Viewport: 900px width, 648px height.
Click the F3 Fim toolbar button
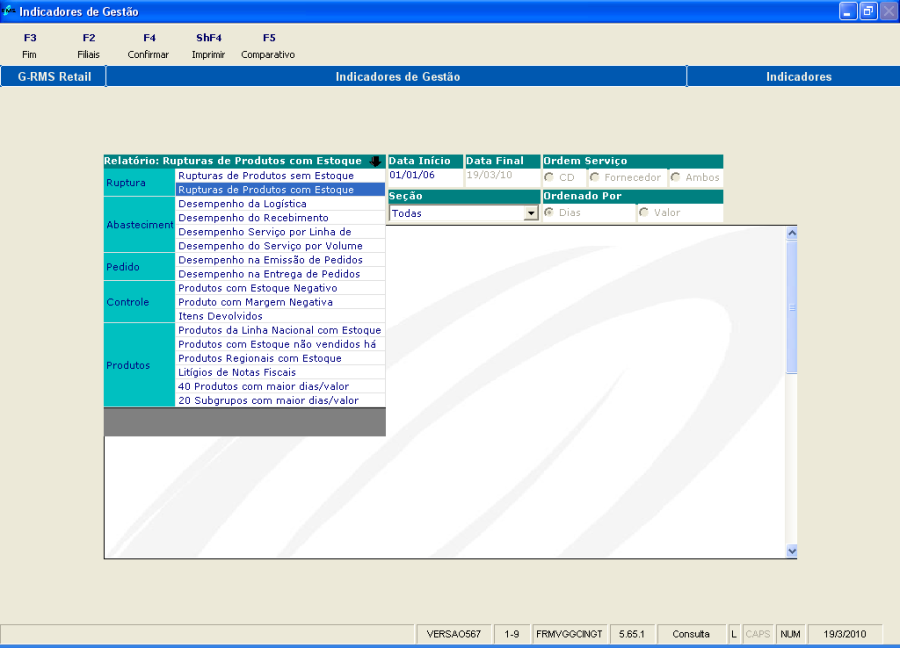[29, 46]
